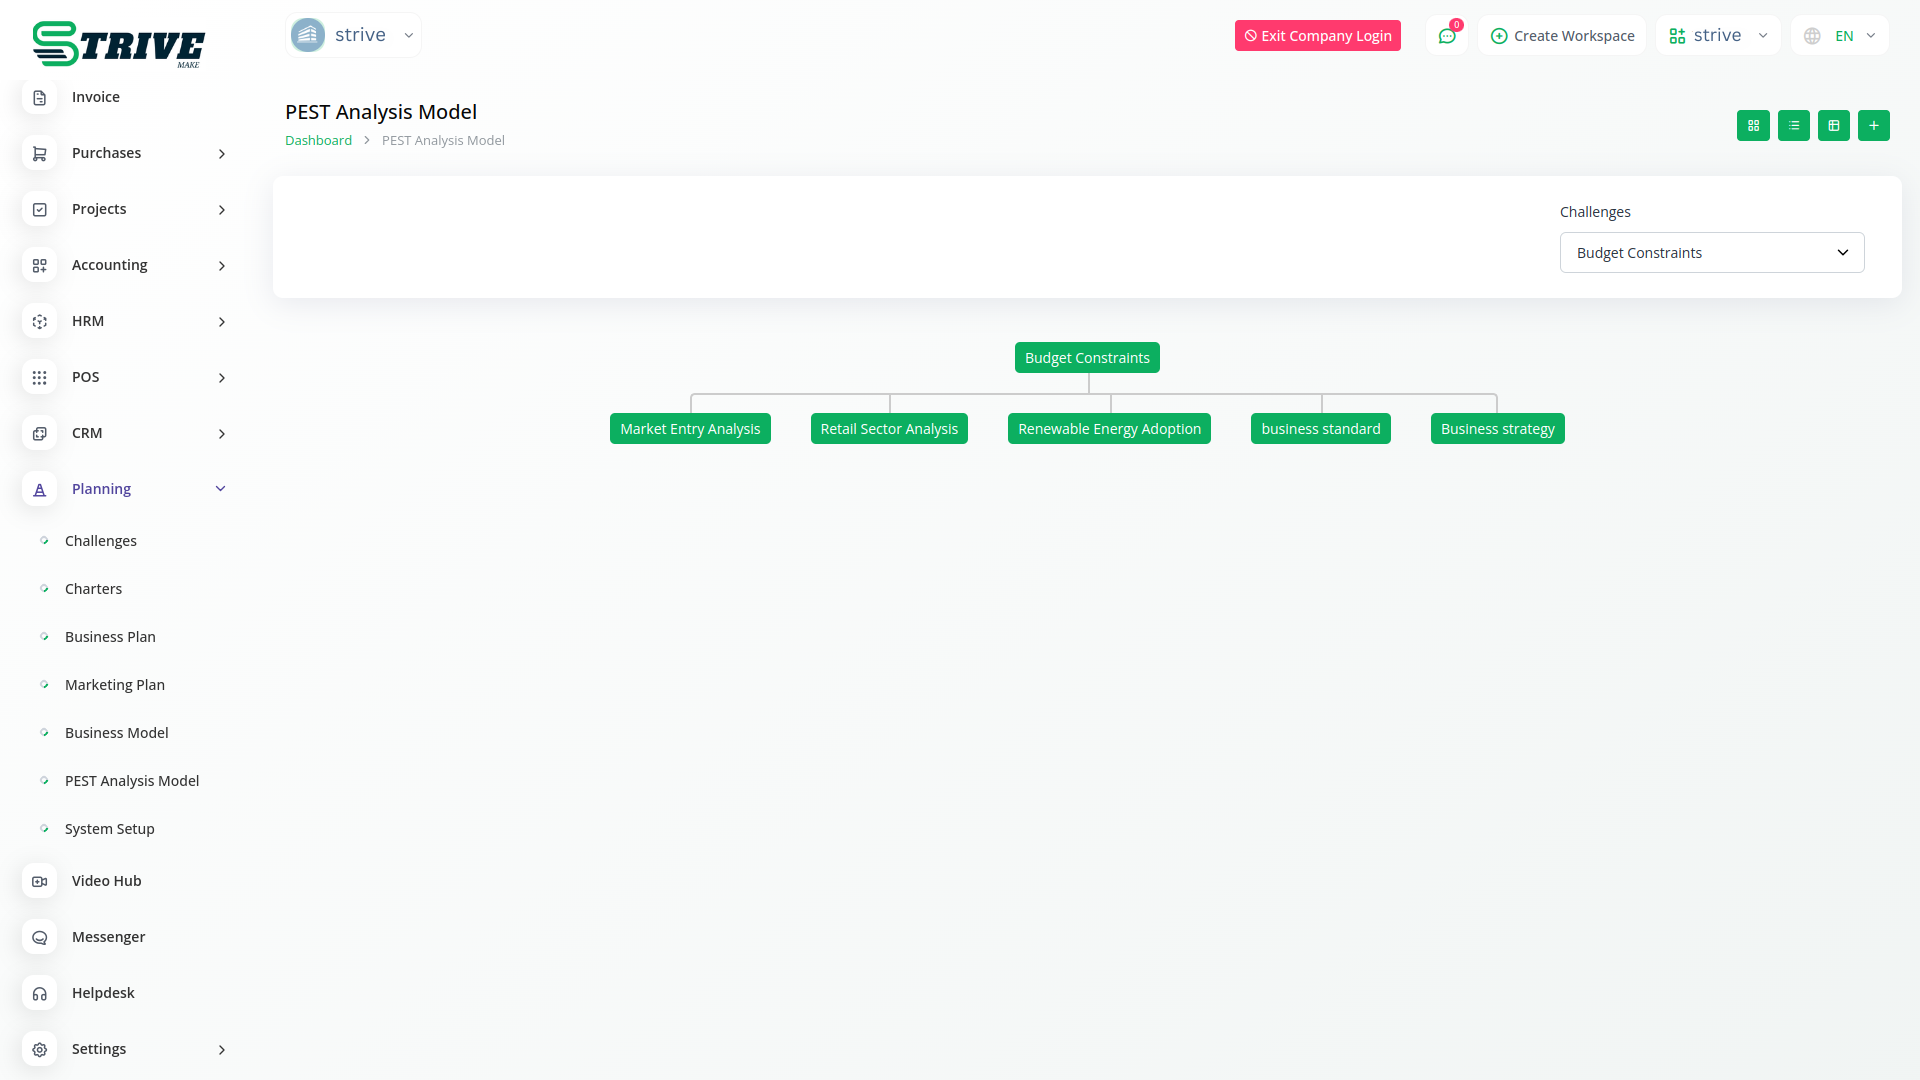Click the Create Workspace button
This screenshot has height=1080, width=1920.
1562,36
